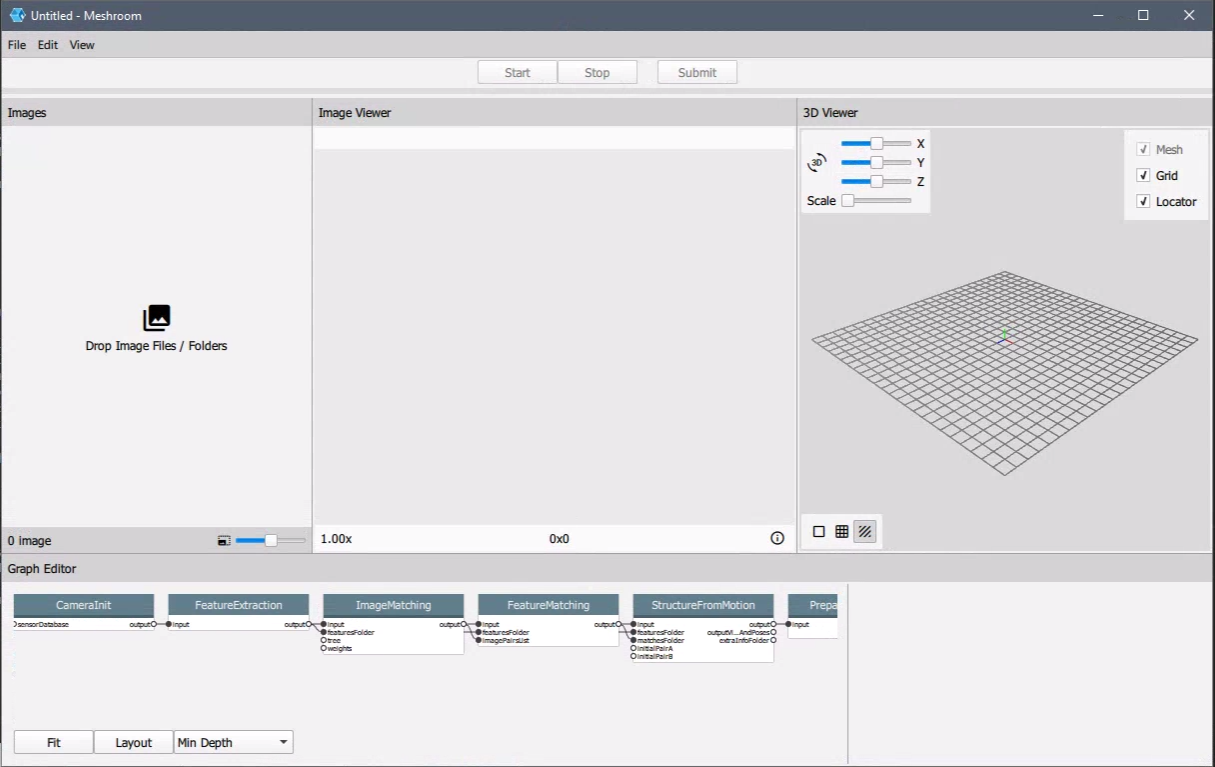This screenshot has width=1215, height=767.
Task: Click StructureFromMotion initialPairB pin
Action: coord(634,656)
